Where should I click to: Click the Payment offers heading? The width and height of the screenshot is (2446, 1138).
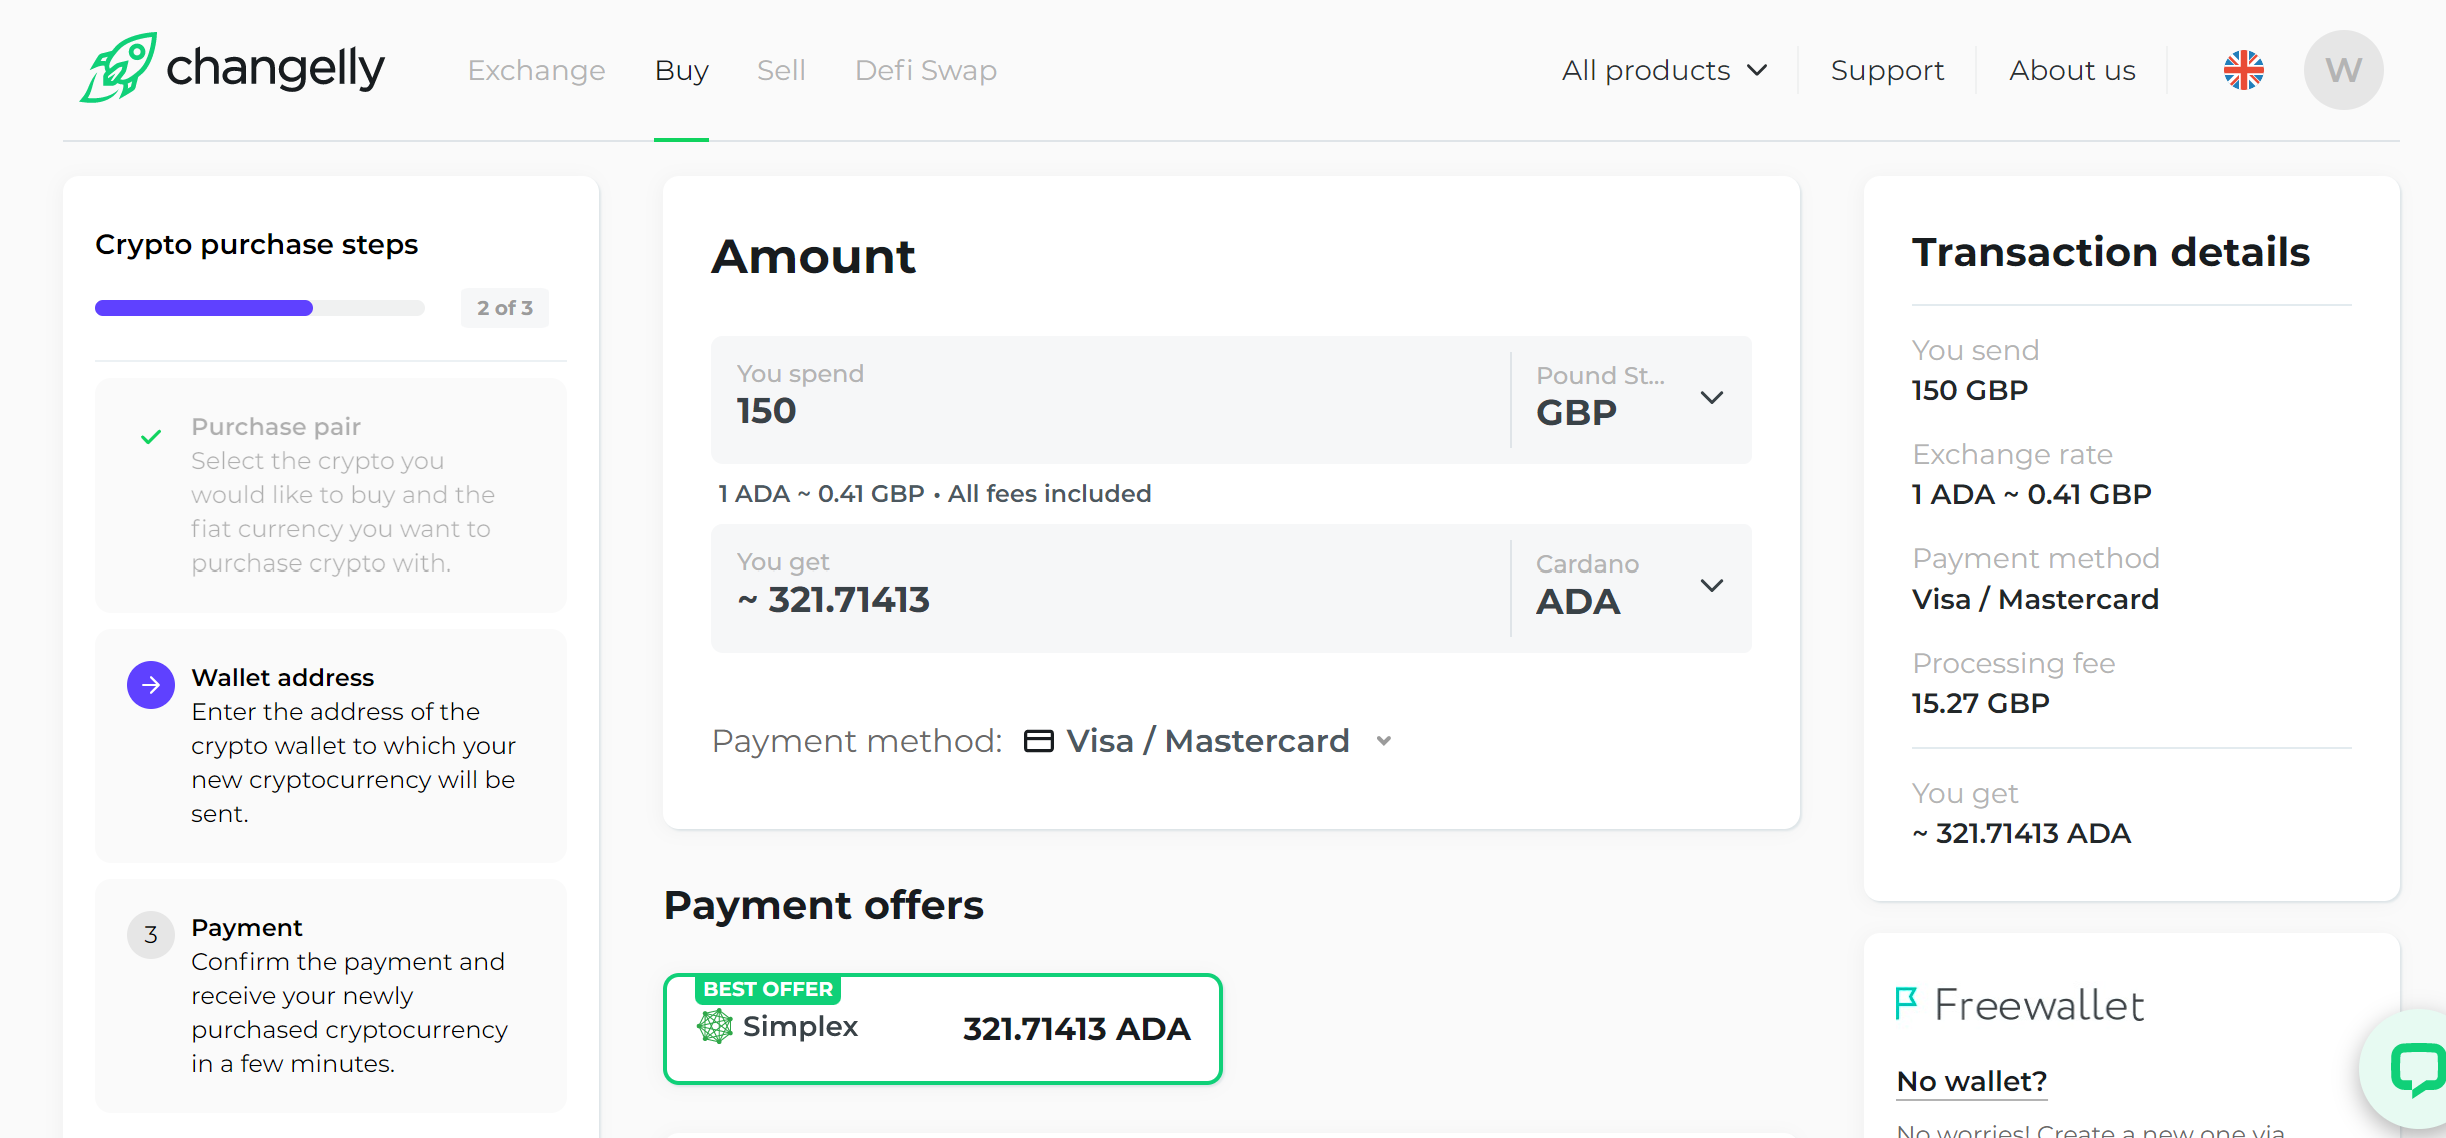click(x=824, y=905)
